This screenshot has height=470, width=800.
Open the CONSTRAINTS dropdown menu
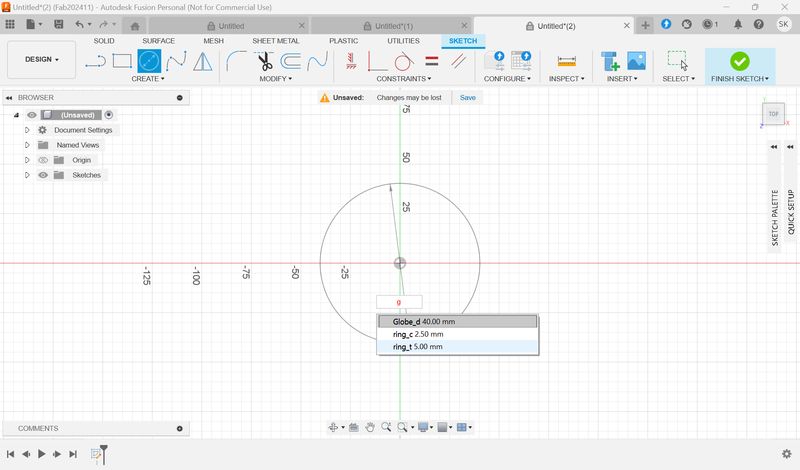point(404,79)
